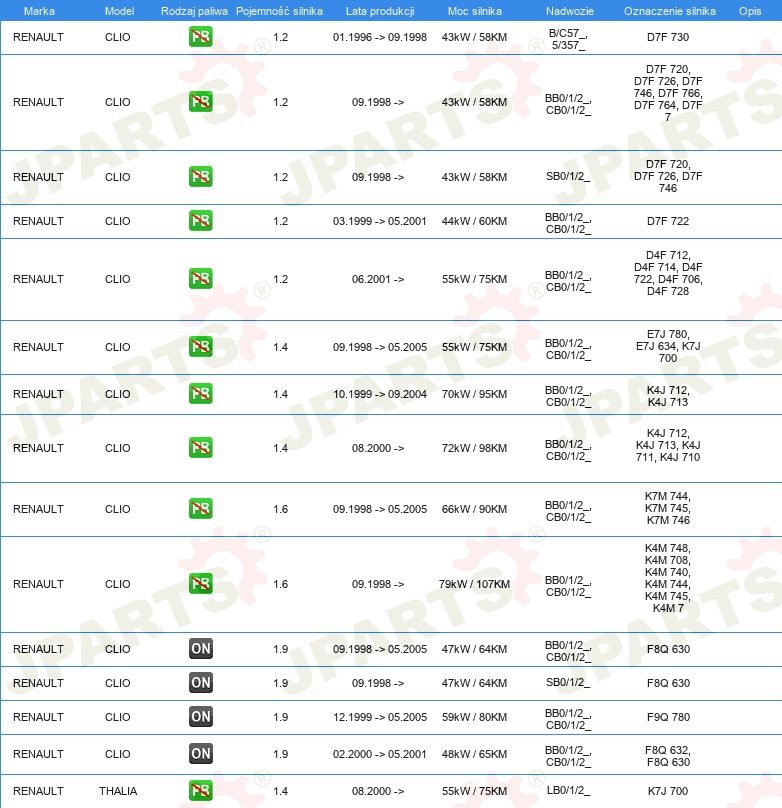Click the Oznaczenie silnika column header
The image size is (782, 808).
670,11
